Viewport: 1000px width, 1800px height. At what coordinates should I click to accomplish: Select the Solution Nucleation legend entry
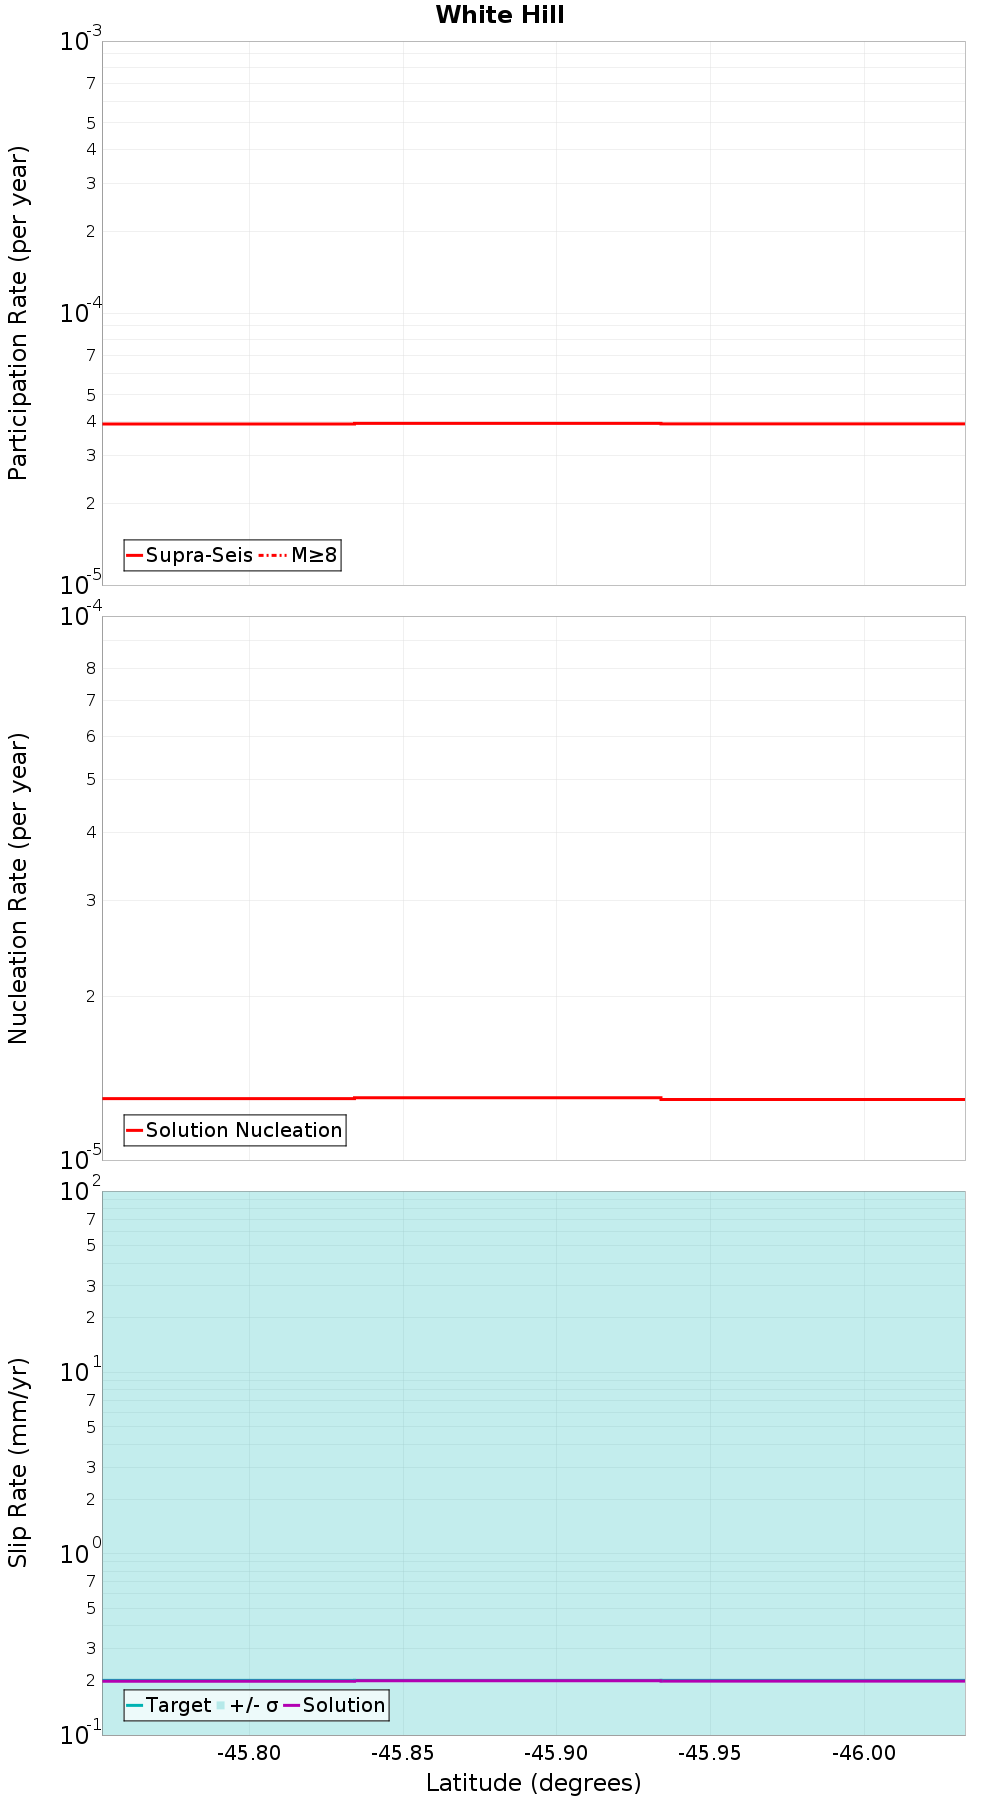pos(235,1130)
